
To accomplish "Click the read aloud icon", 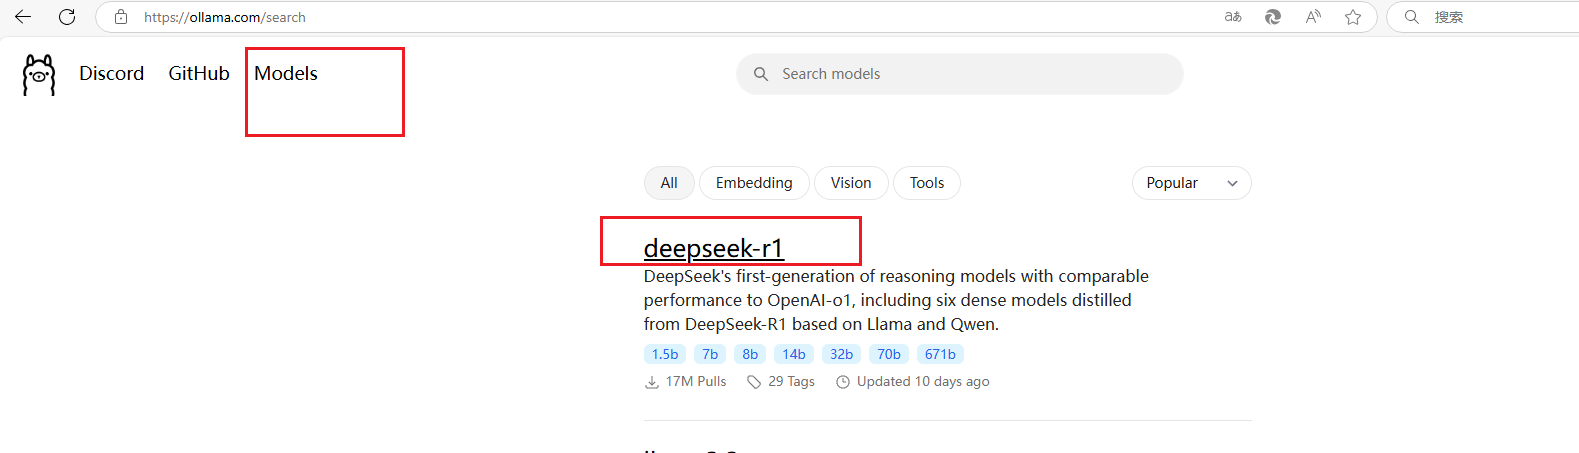I will click(x=1313, y=17).
